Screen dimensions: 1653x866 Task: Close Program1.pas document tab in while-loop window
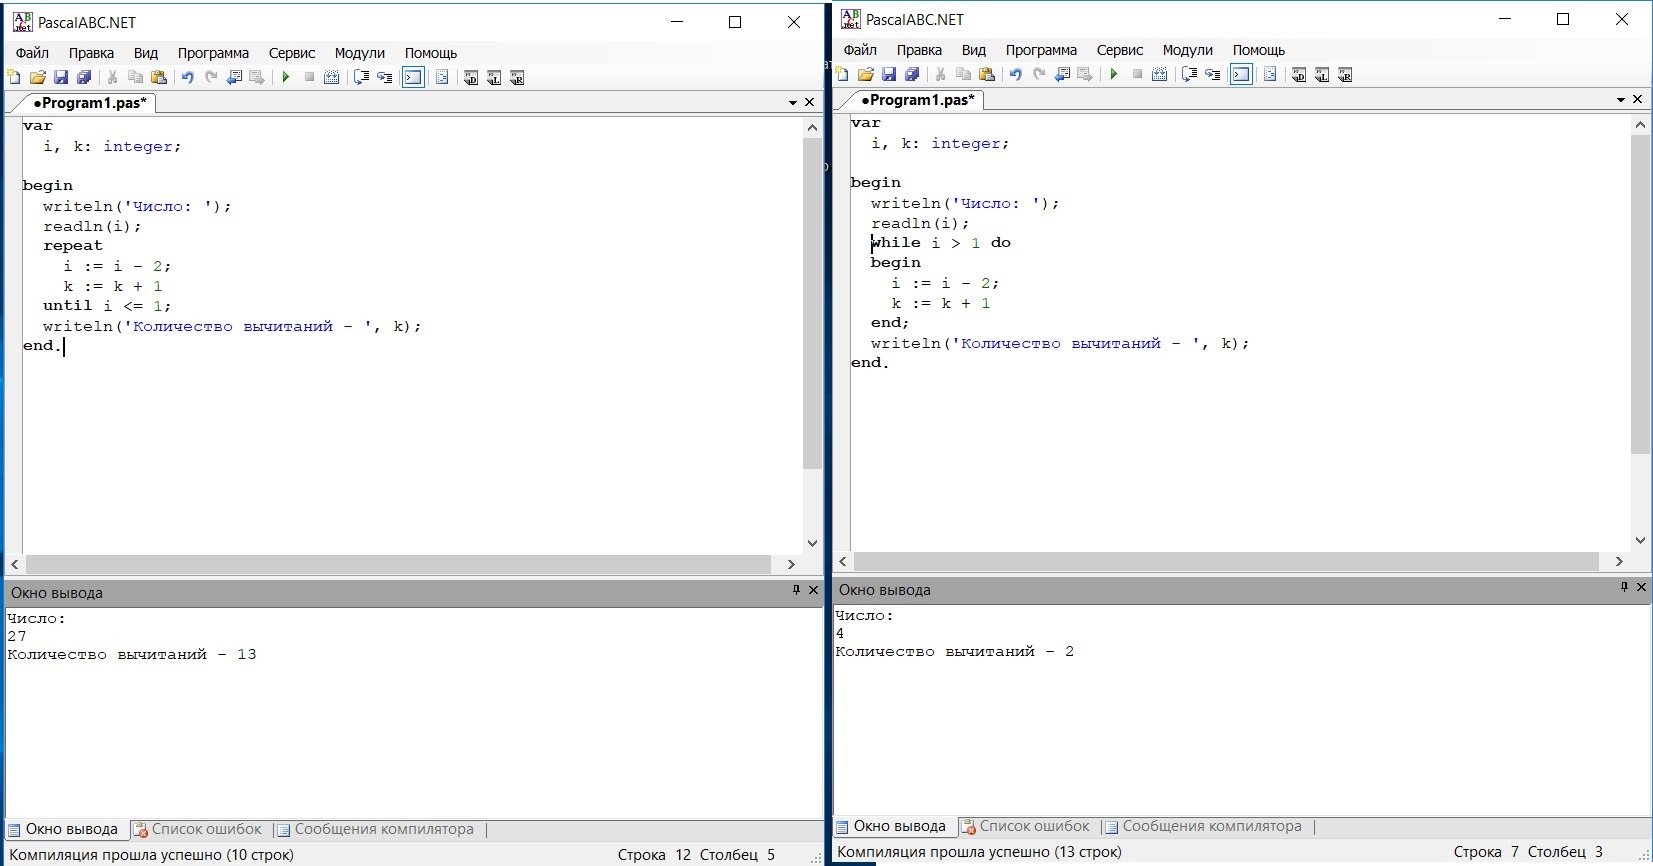1638,99
